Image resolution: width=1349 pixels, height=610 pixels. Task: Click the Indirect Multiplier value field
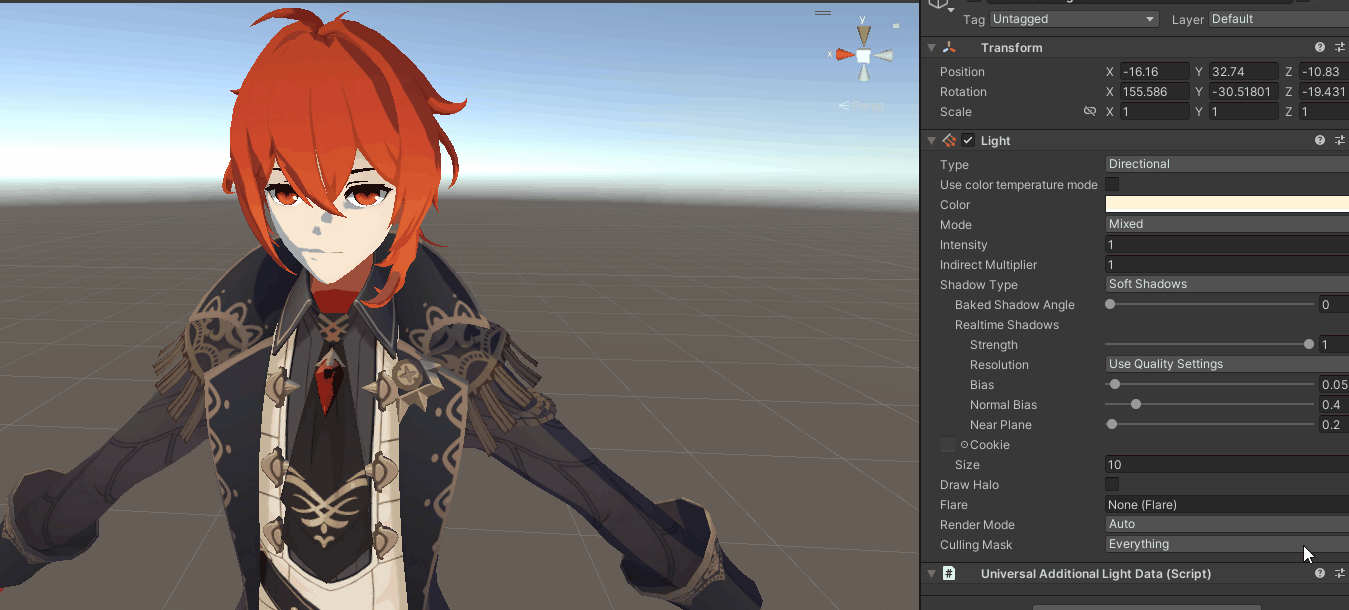click(x=1227, y=264)
